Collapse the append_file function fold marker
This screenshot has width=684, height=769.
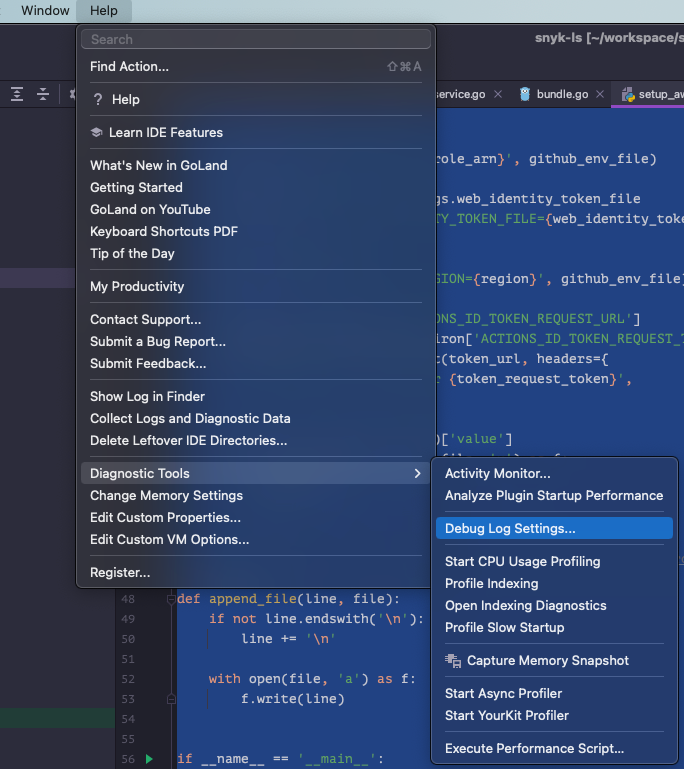170,600
